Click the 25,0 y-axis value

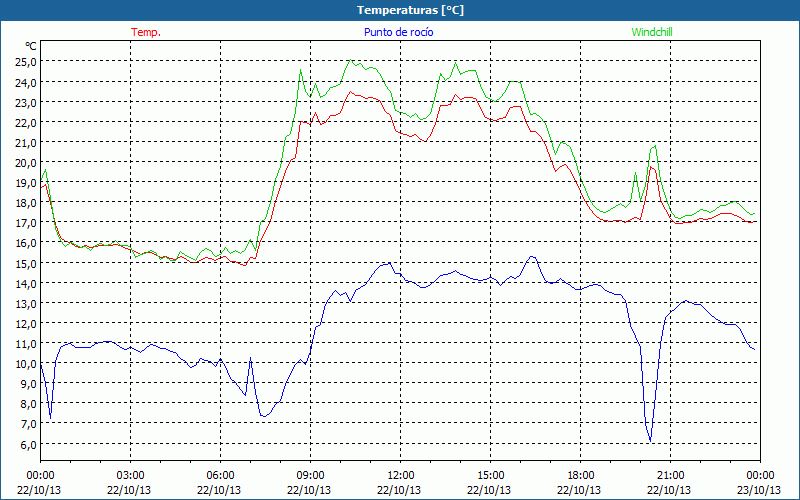coord(26,62)
